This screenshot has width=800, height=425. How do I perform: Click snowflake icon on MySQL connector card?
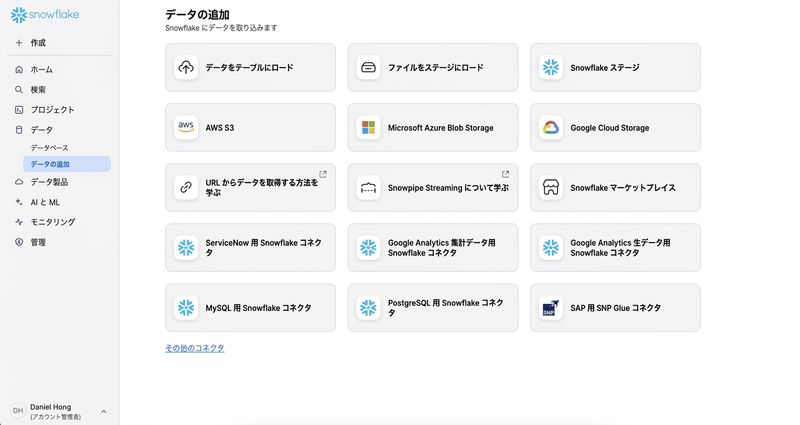point(186,308)
